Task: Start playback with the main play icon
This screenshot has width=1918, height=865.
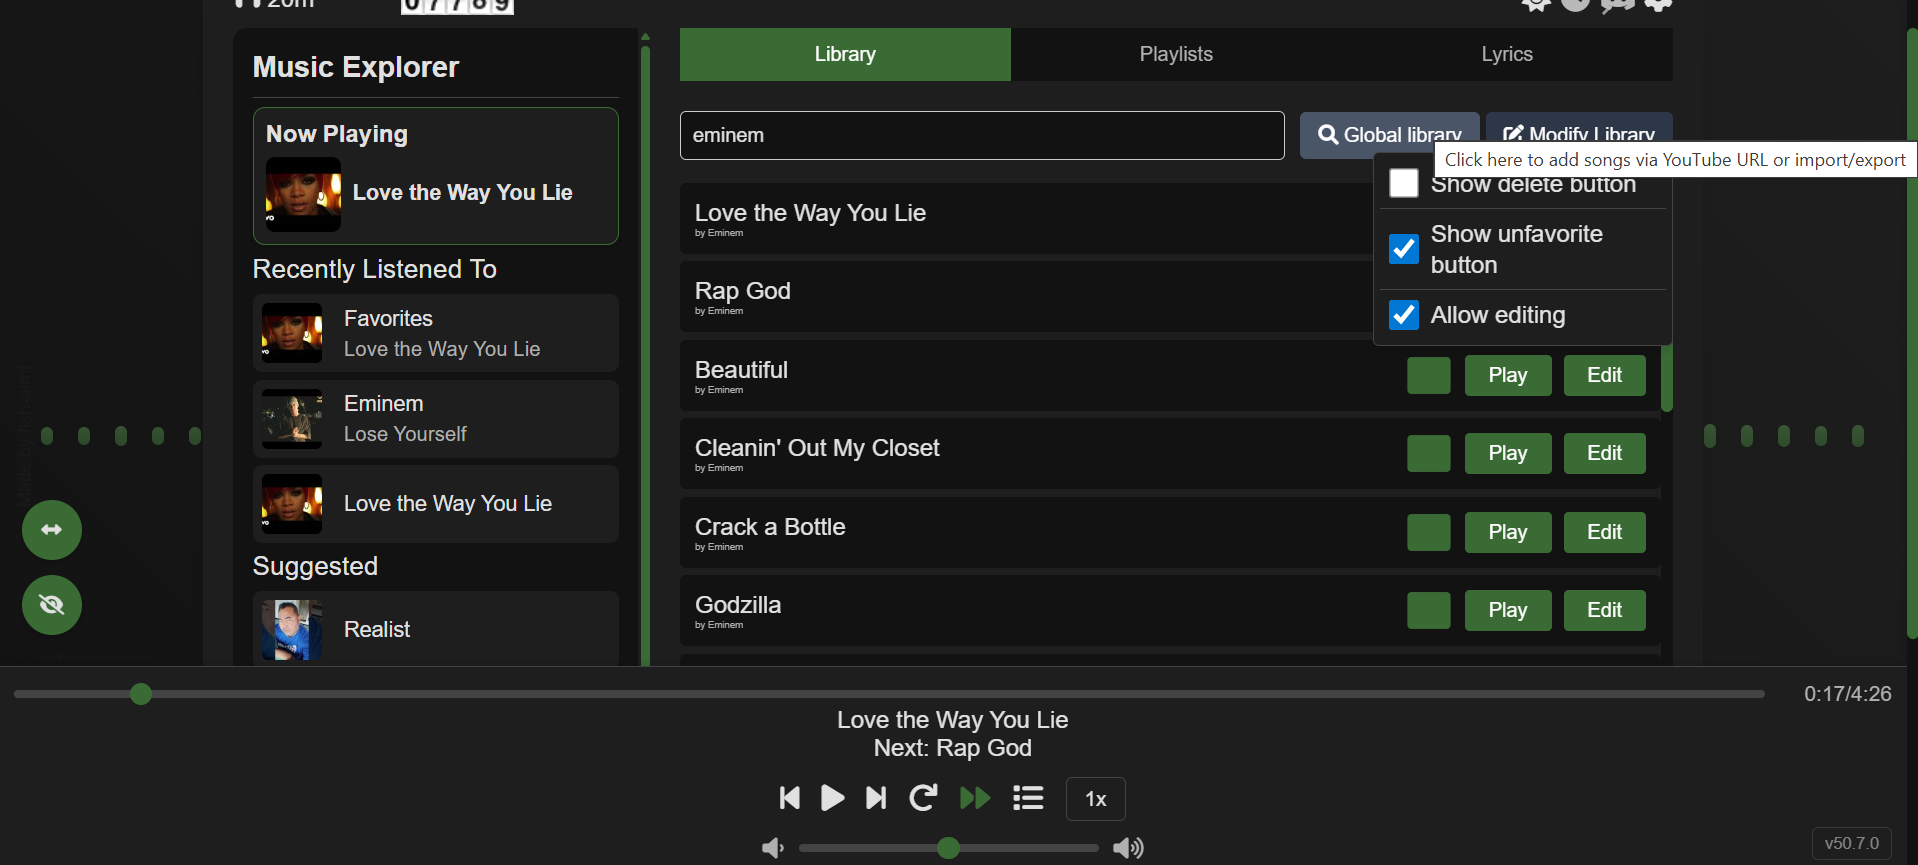Action: [x=832, y=798]
